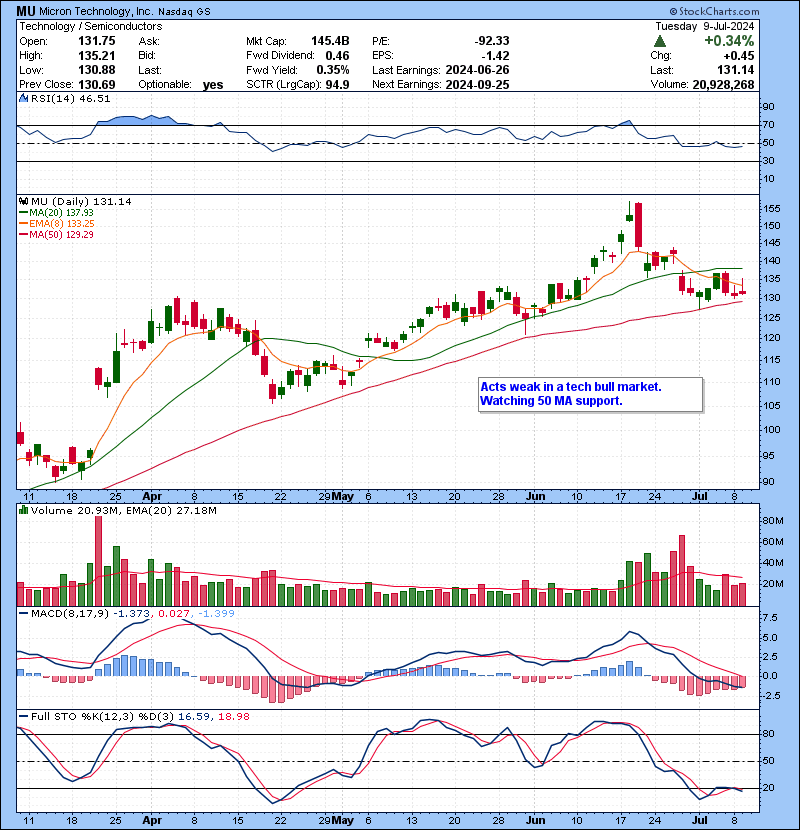
Task: Click the Prev Close value 130.69
Action: point(96,84)
